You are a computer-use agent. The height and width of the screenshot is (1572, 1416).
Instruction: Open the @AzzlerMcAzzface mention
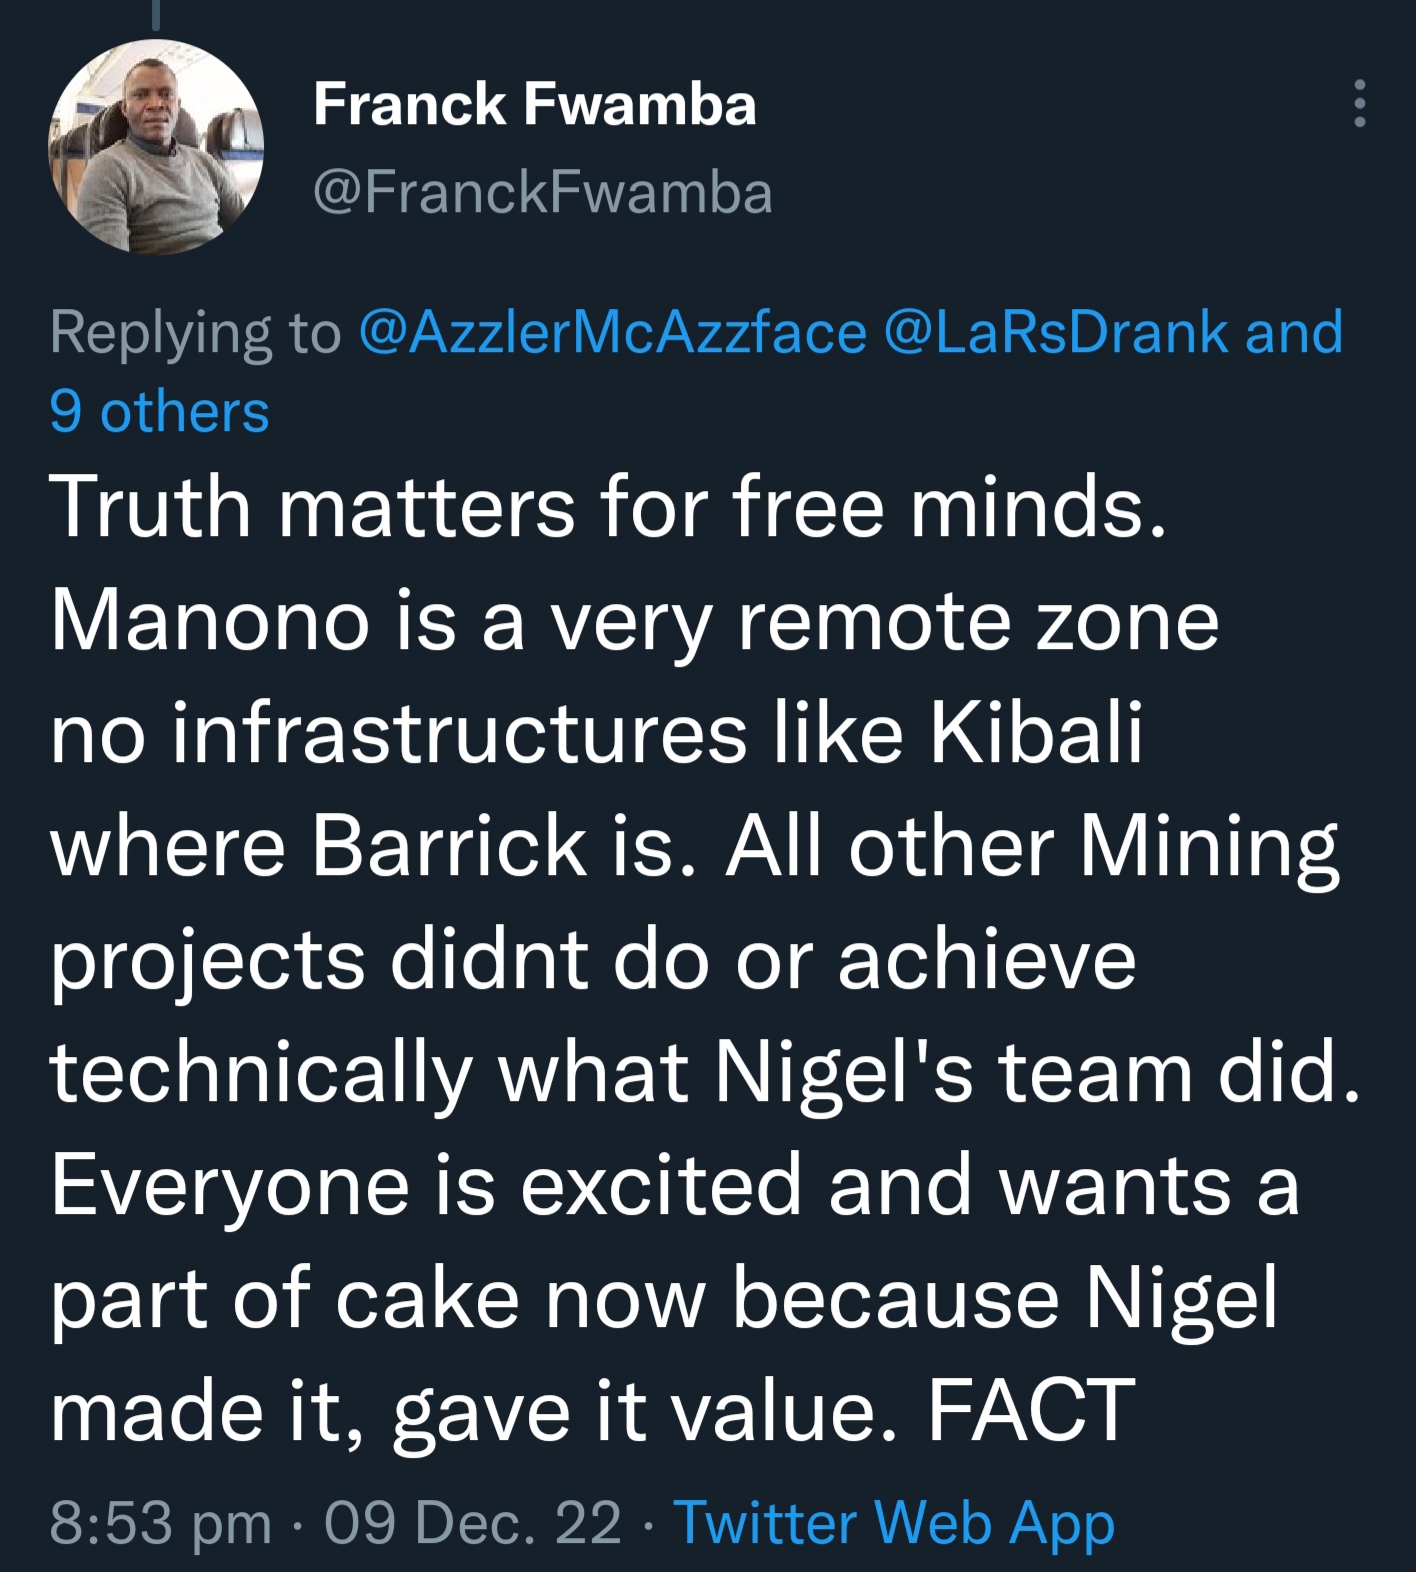(612, 333)
